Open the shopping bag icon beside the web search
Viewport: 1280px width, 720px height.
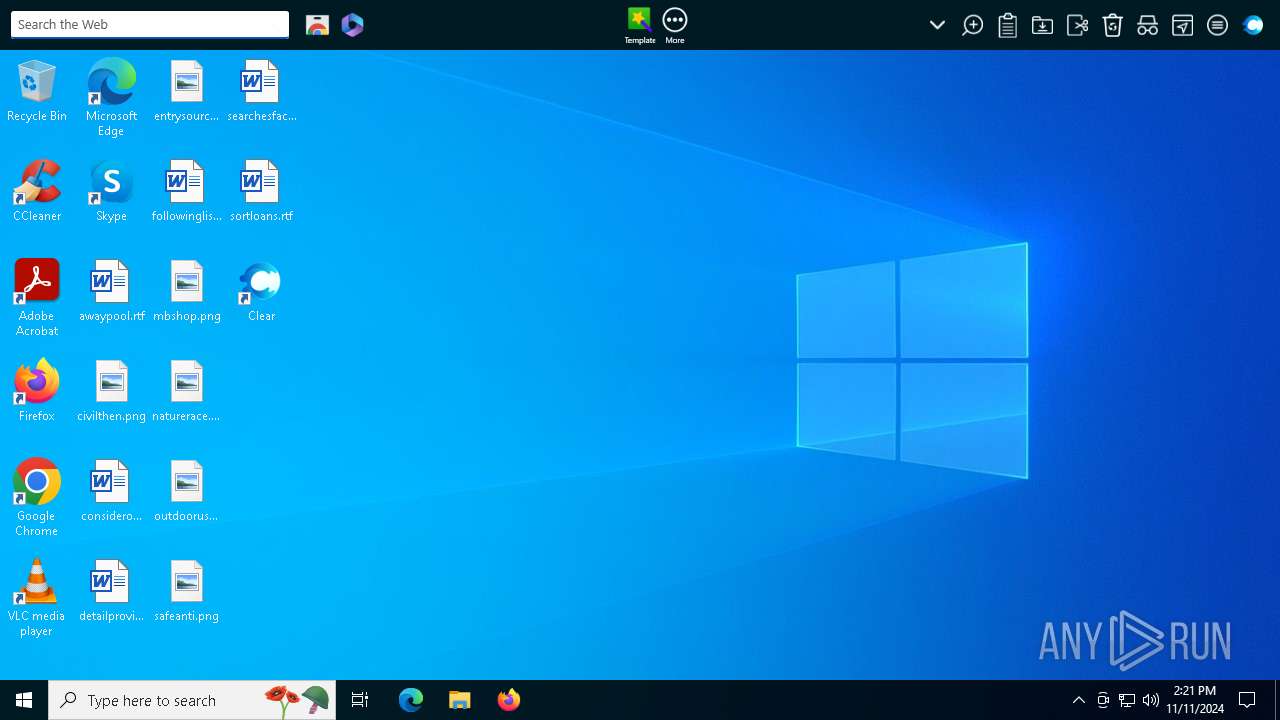[x=317, y=25]
